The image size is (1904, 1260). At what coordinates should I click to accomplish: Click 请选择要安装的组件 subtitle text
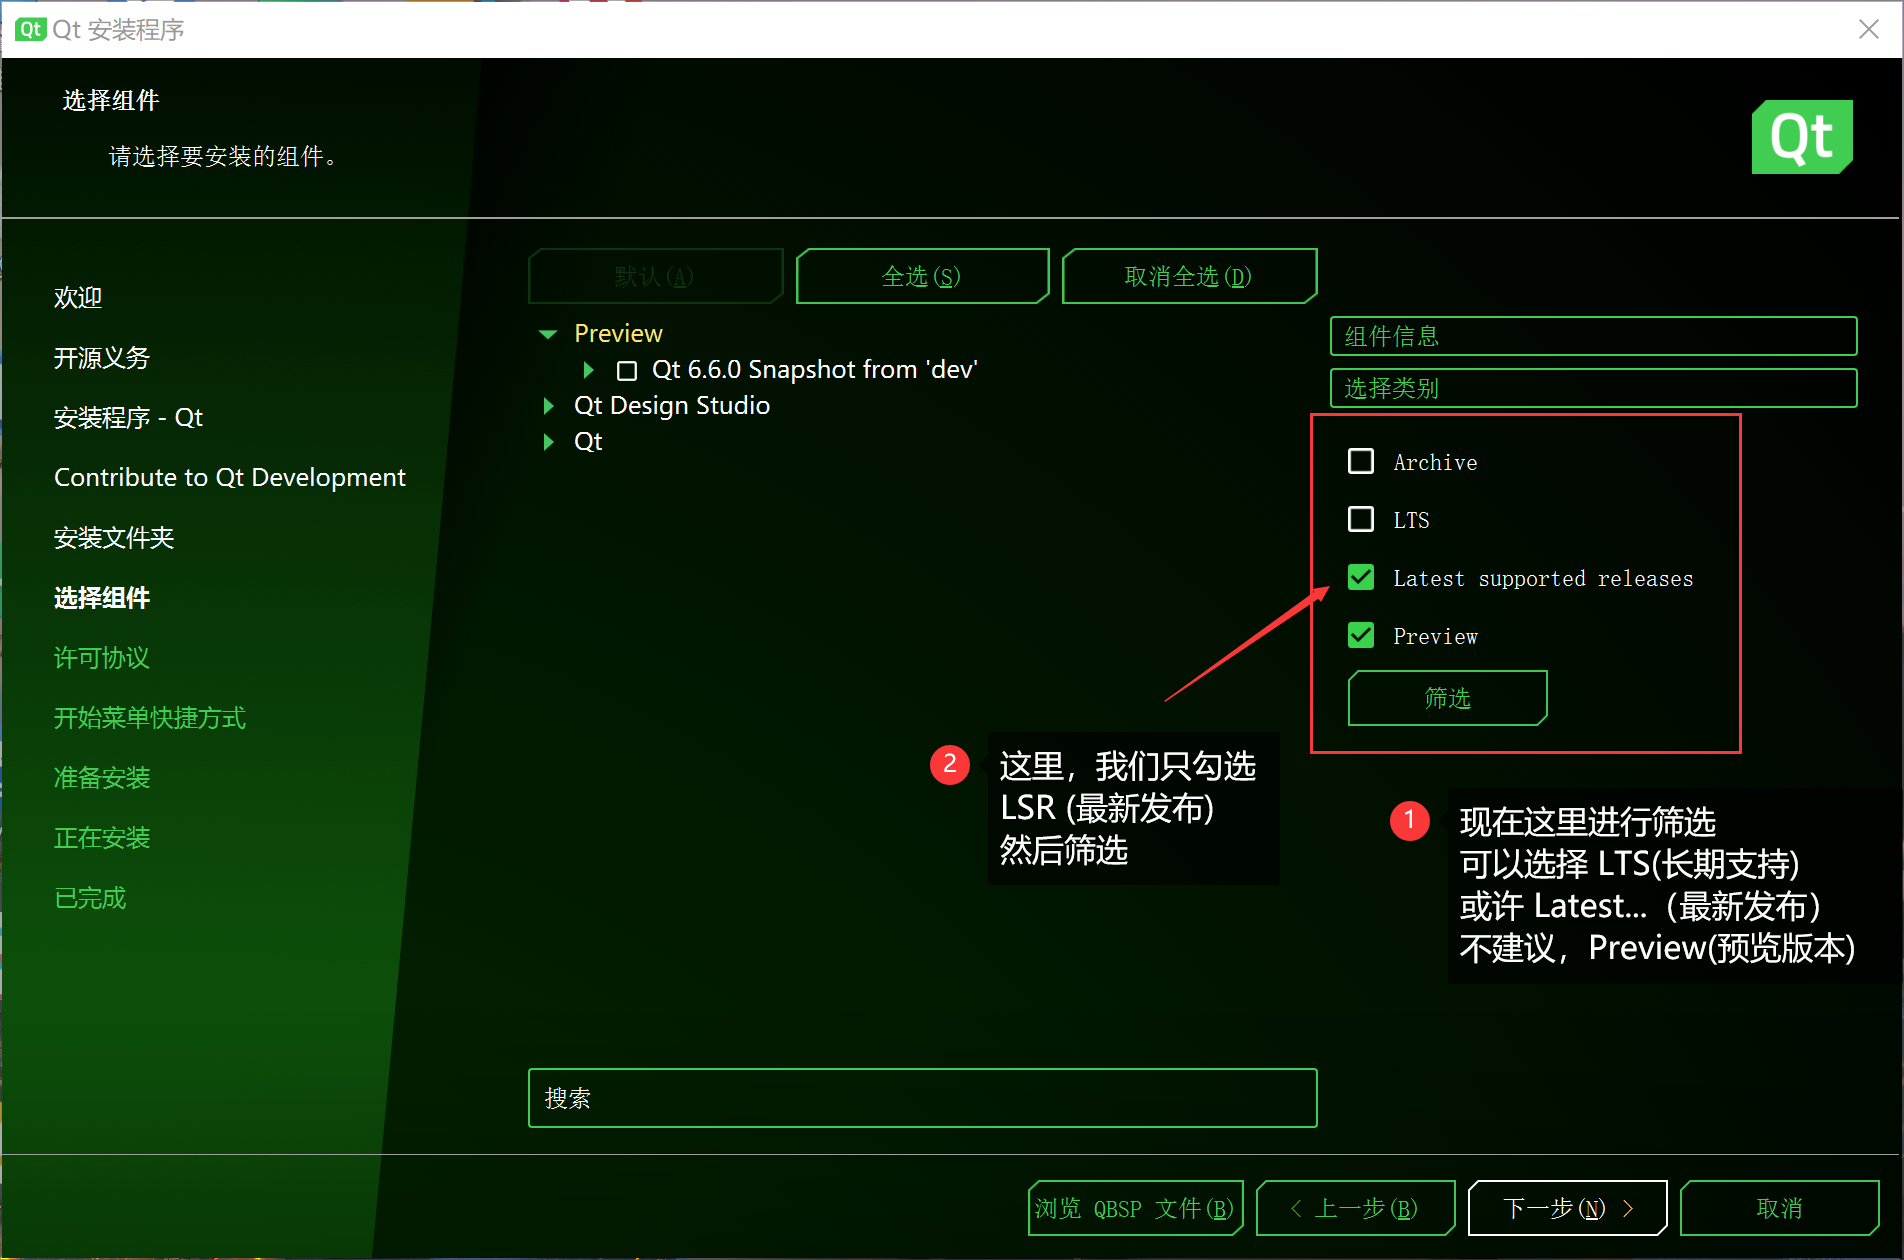pyautogui.click(x=222, y=156)
